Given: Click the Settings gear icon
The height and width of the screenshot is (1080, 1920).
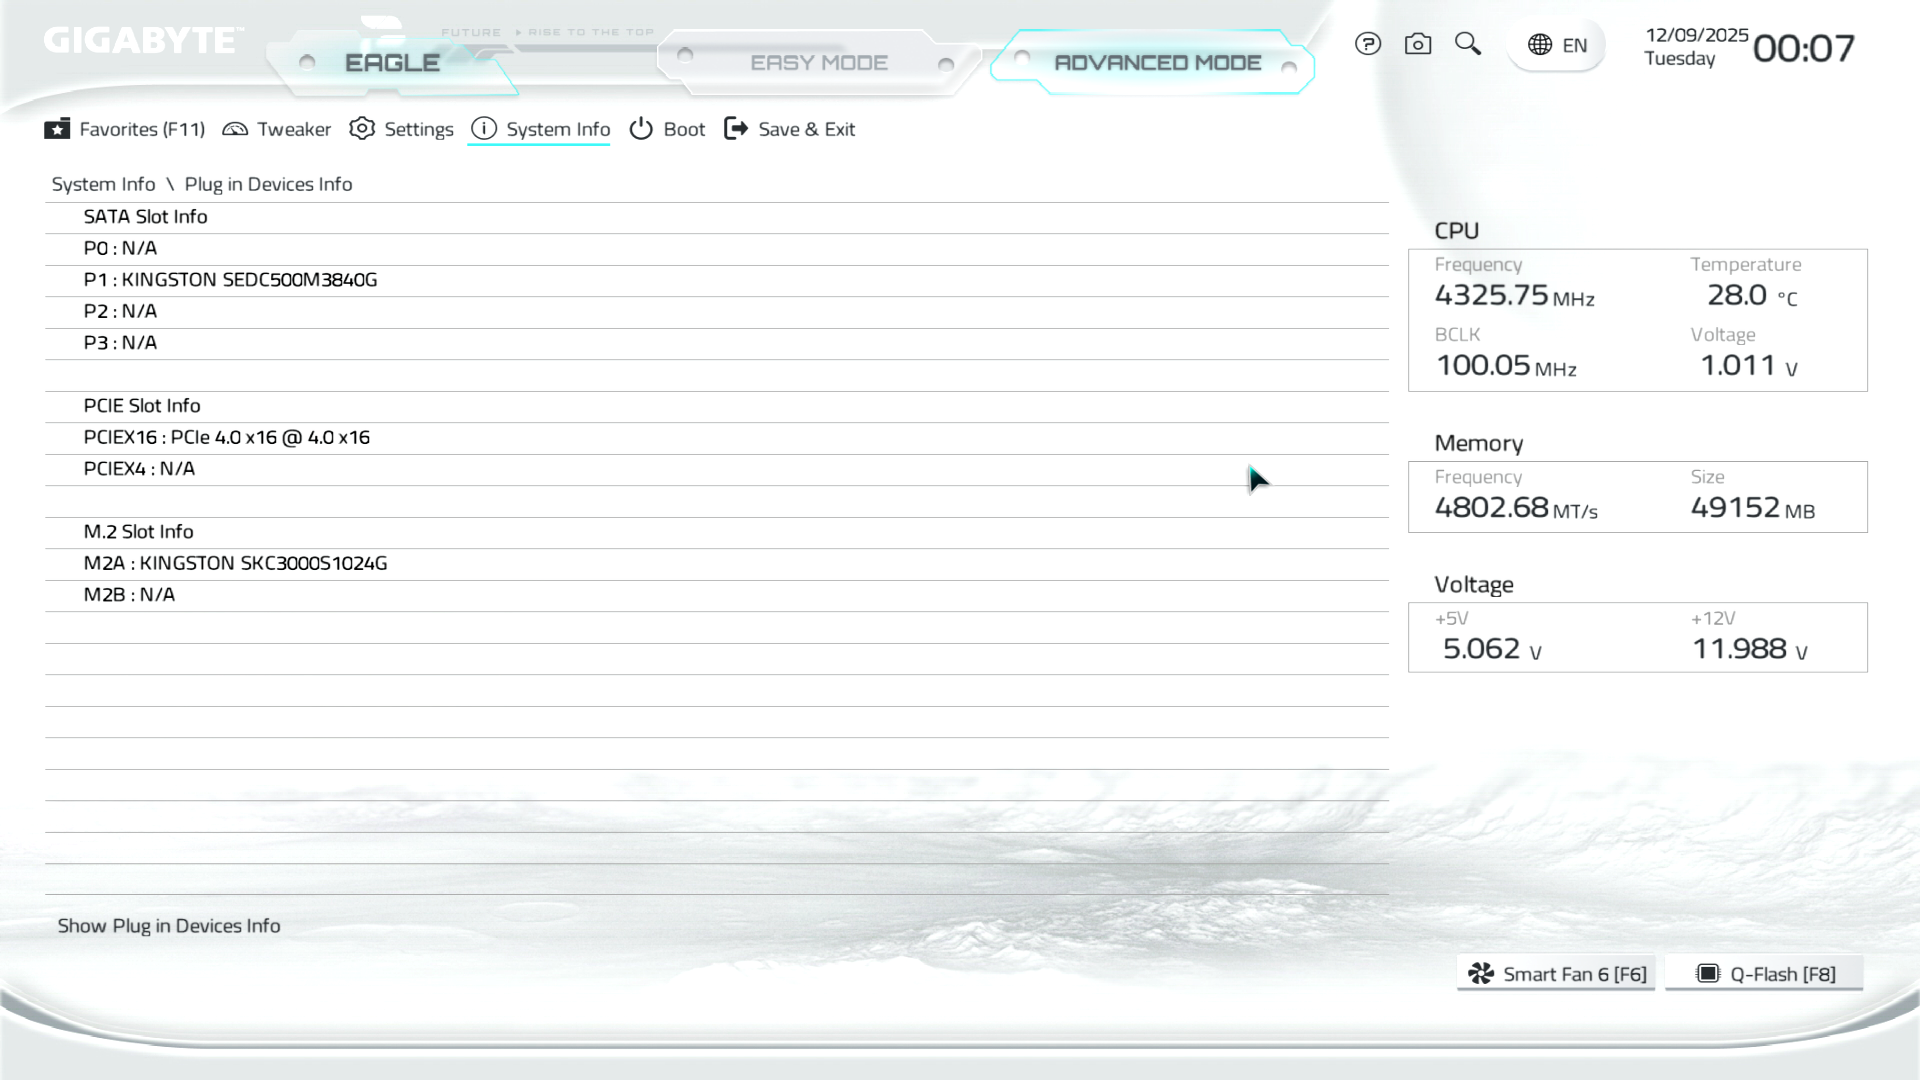Looking at the screenshot, I should pos(362,129).
